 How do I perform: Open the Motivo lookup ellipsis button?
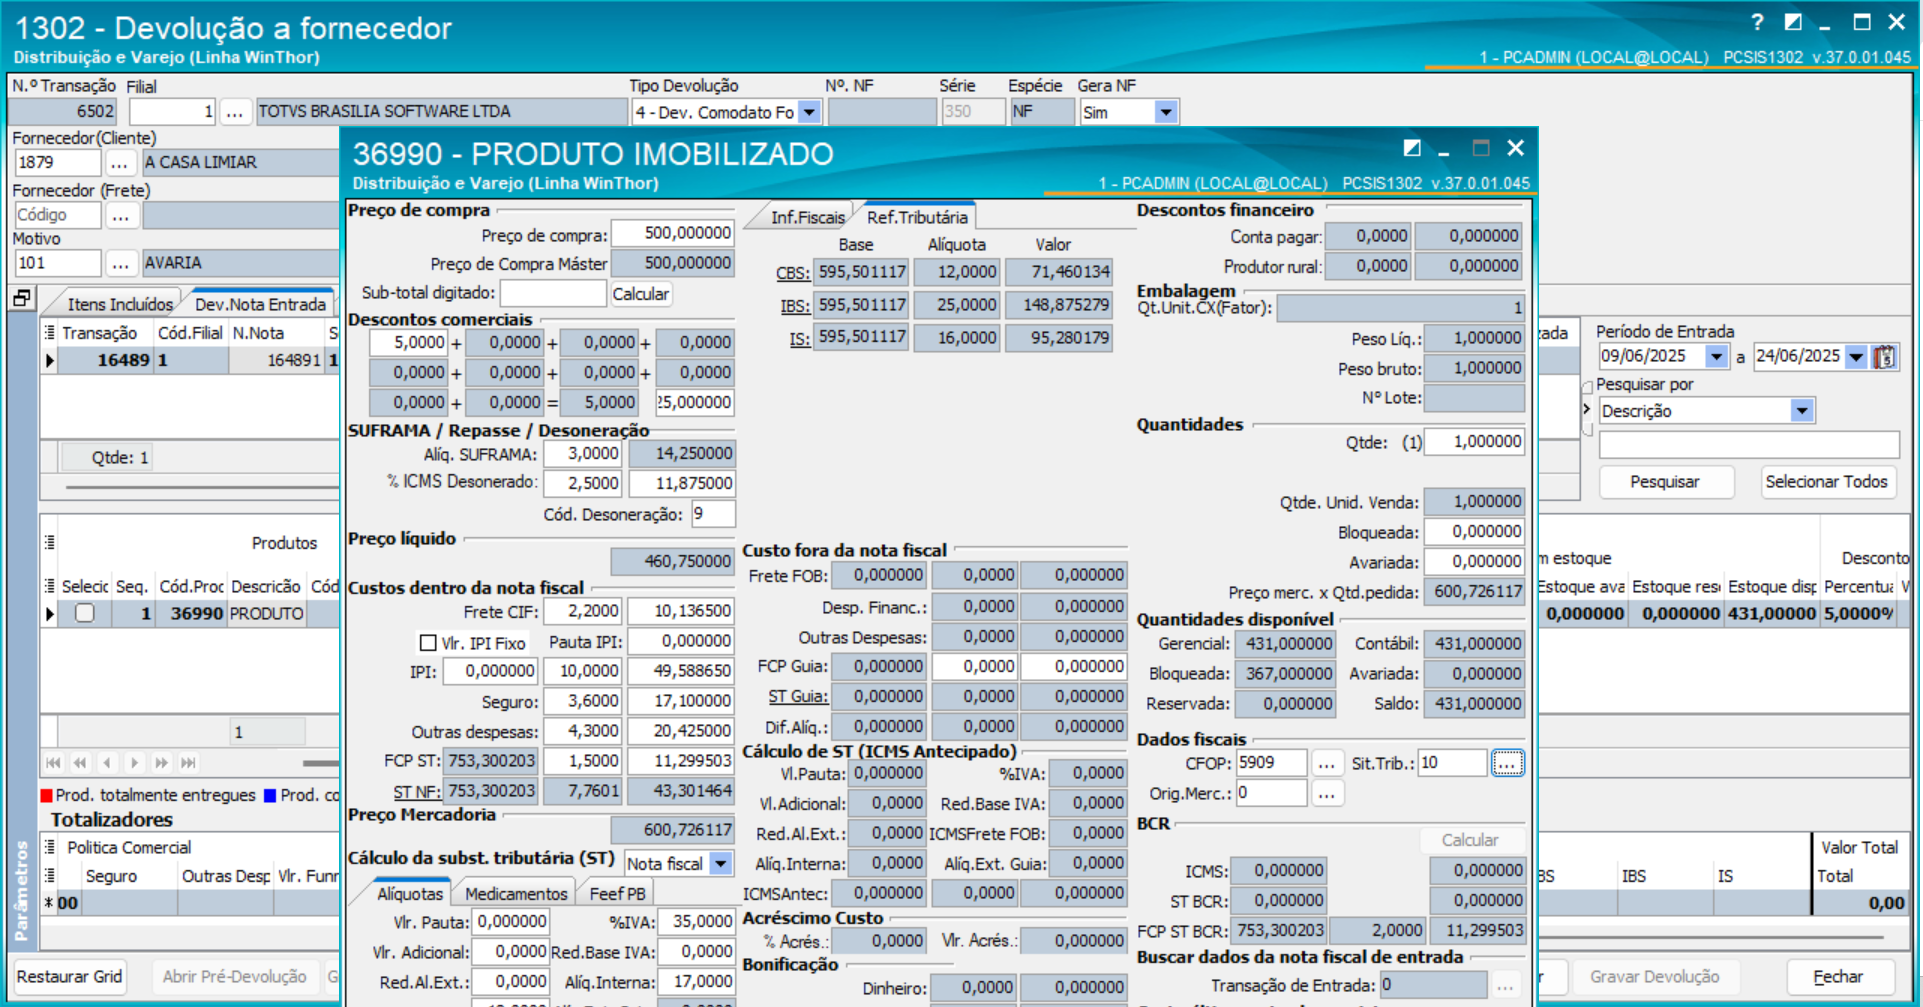click(x=120, y=263)
